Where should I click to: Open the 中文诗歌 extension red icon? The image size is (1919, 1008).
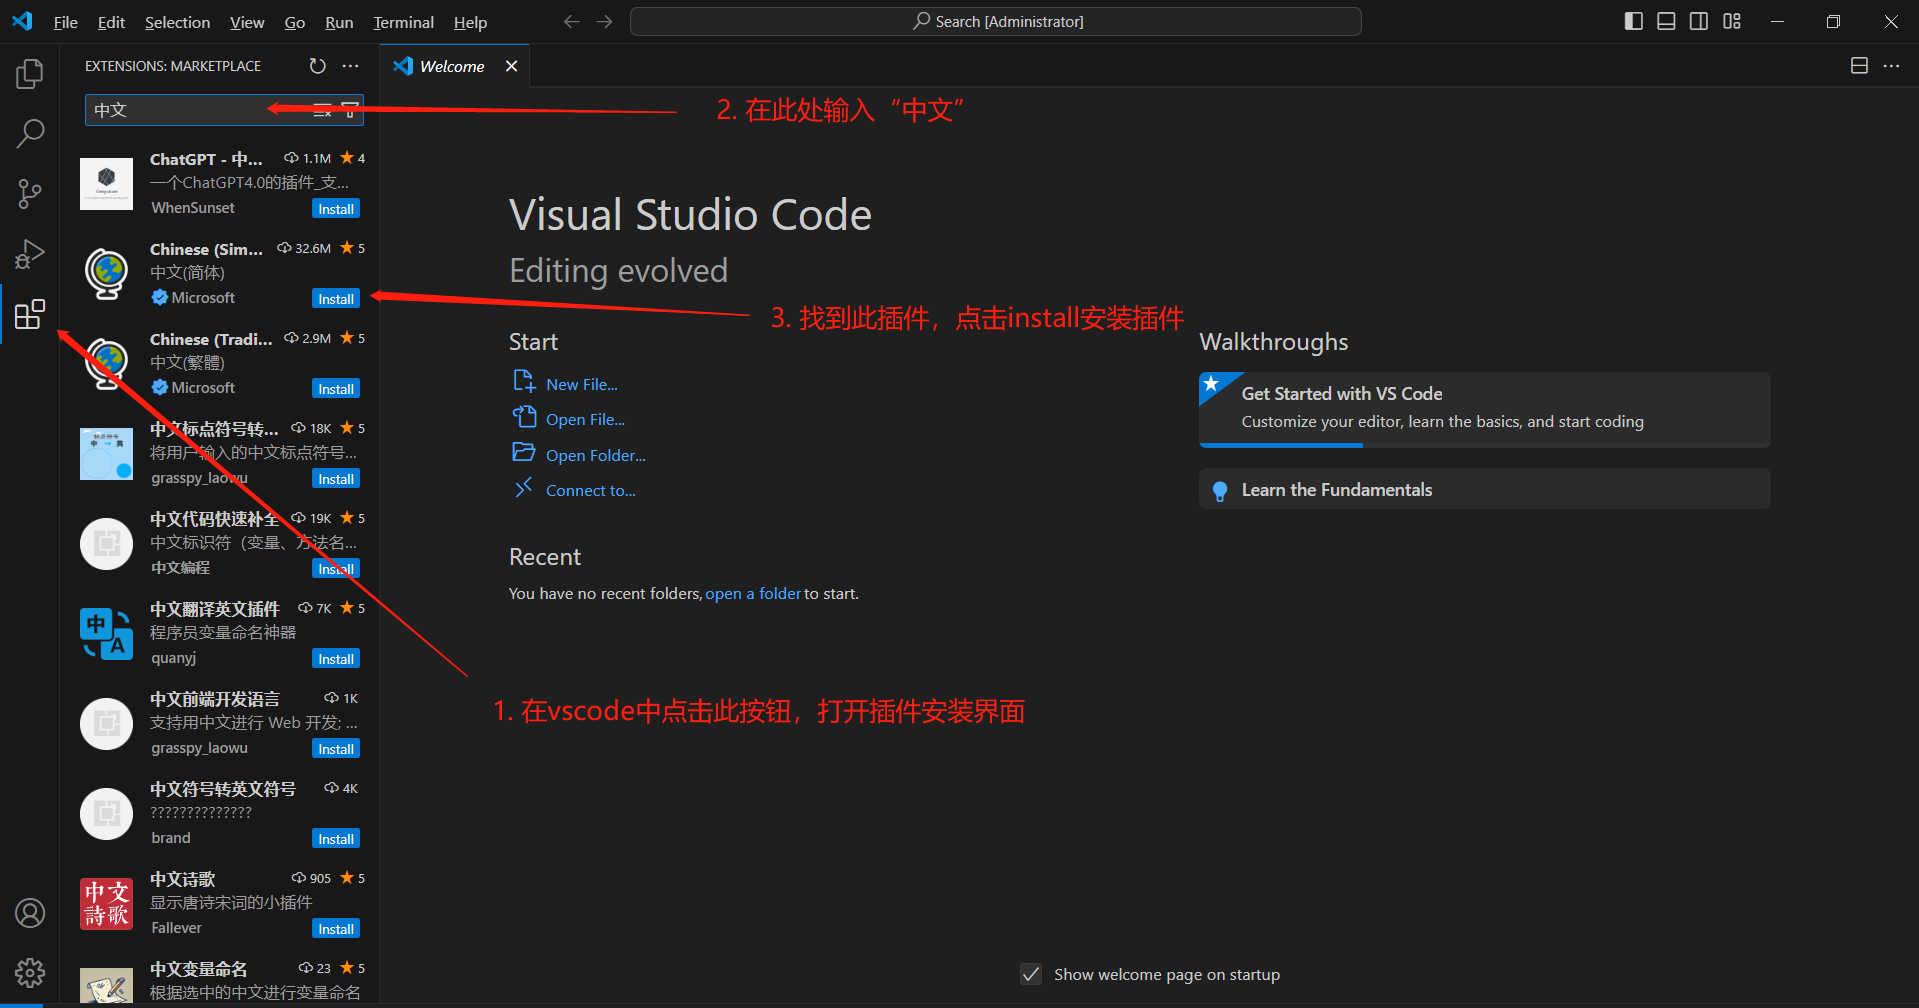(x=106, y=904)
